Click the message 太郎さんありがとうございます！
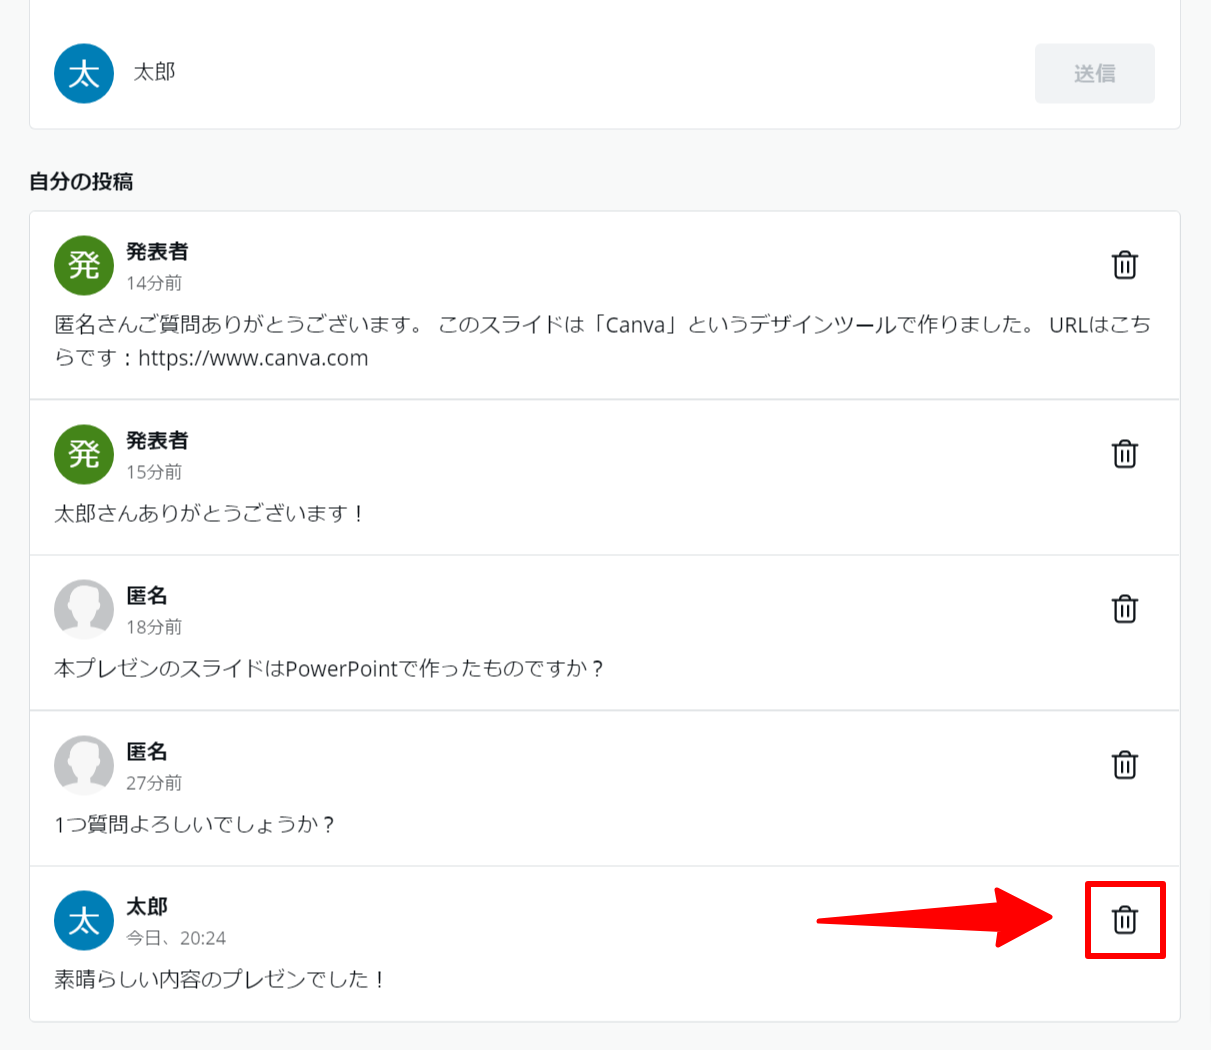This screenshot has width=1211, height=1050. pyautogui.click(x=210, y=513)
